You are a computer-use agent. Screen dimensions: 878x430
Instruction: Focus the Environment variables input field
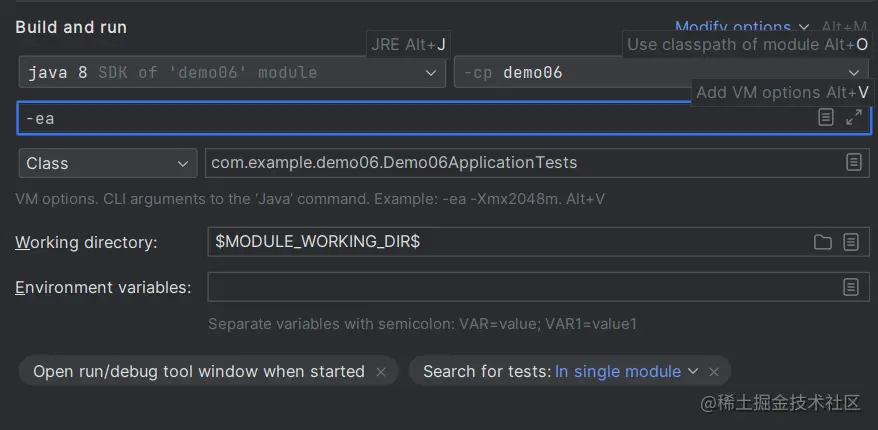520,288
